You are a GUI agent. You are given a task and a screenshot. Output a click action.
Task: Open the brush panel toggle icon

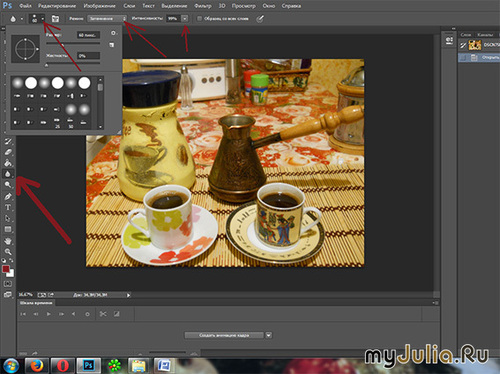[x=55, y=19]
